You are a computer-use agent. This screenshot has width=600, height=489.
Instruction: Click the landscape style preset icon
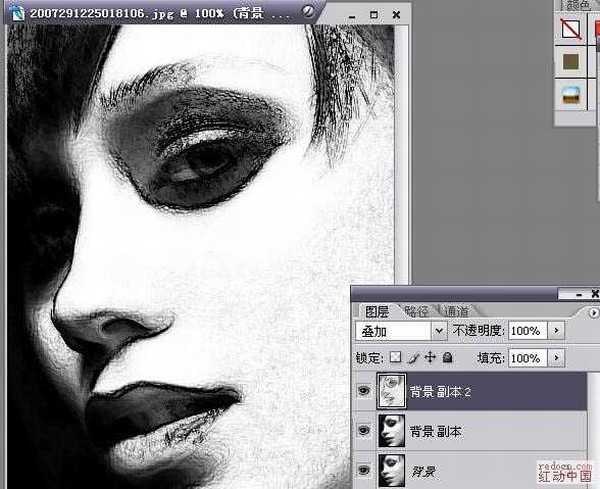(x=573, y=95)
